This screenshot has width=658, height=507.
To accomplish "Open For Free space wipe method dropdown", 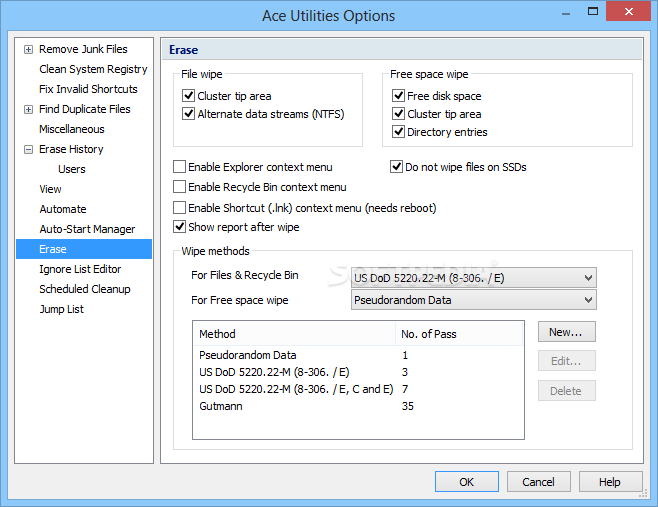I will pyautogui.click(x=473, y=300).
